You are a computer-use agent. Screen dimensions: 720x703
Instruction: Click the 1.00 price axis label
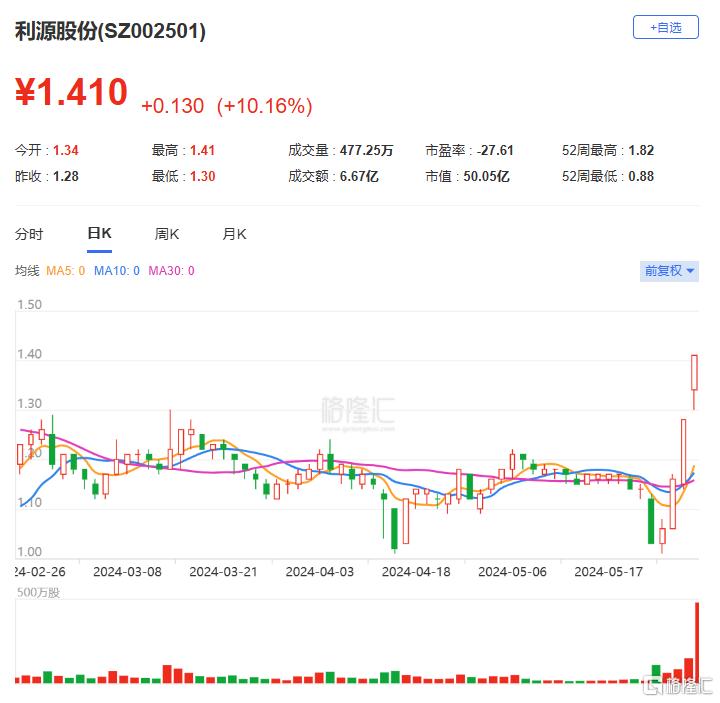click(29, 551)
